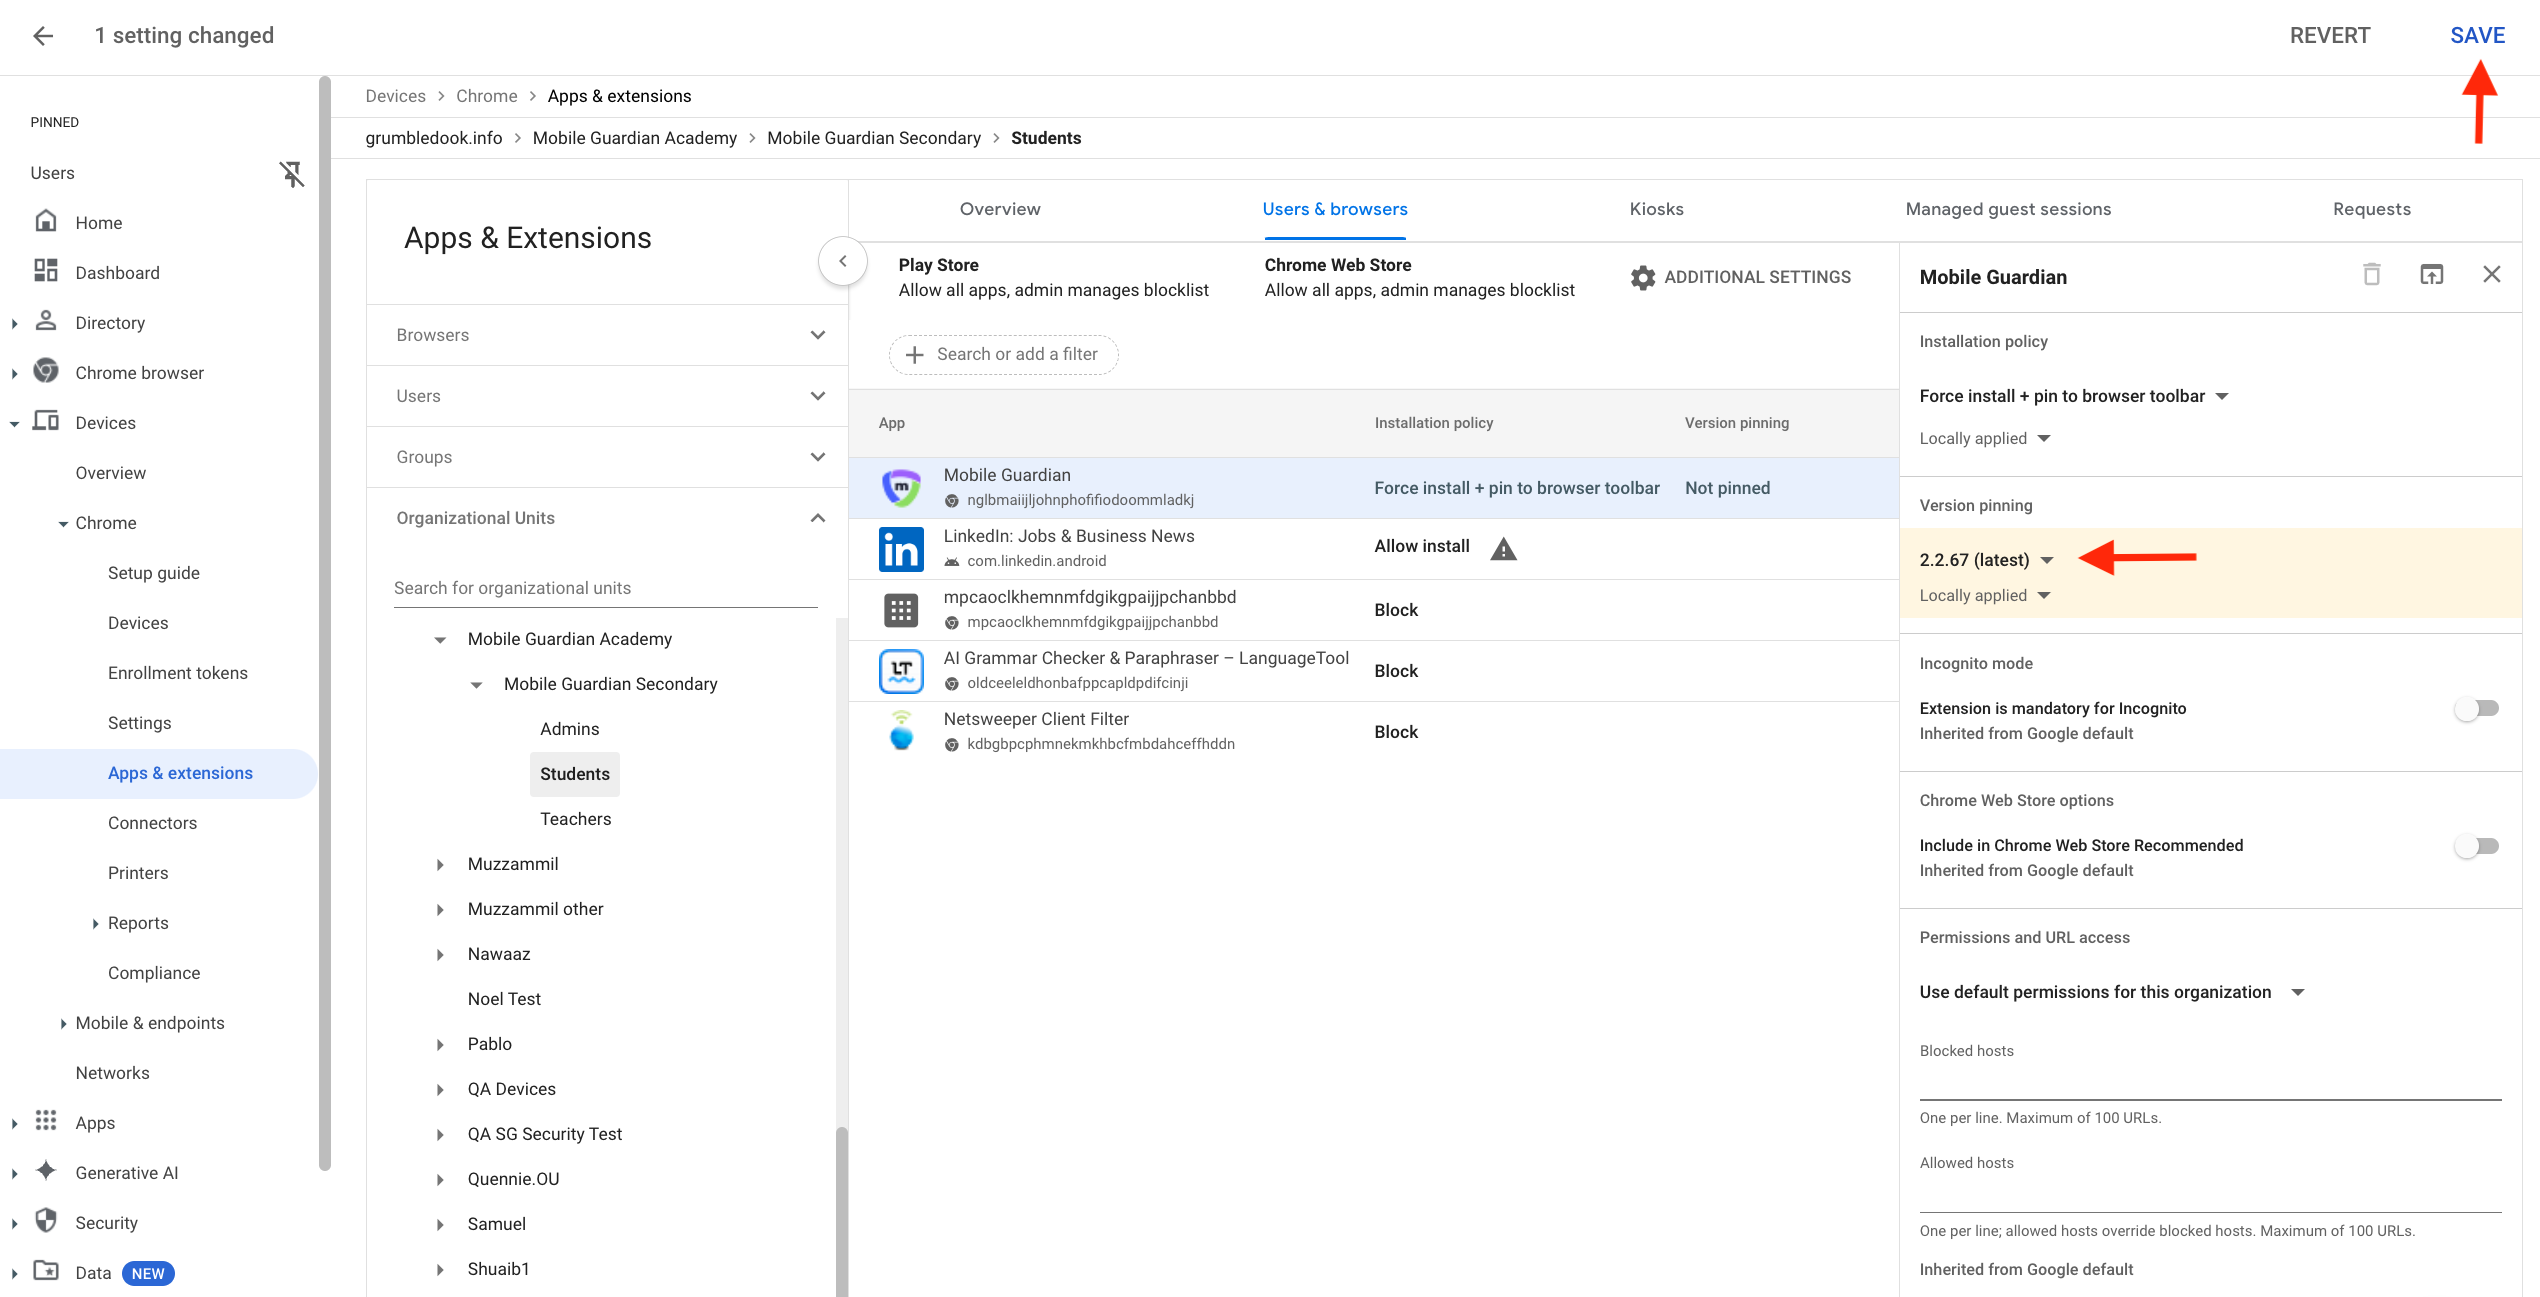Toggle Include in Chrome Web Store Recommended

[x=2475, y=845]
